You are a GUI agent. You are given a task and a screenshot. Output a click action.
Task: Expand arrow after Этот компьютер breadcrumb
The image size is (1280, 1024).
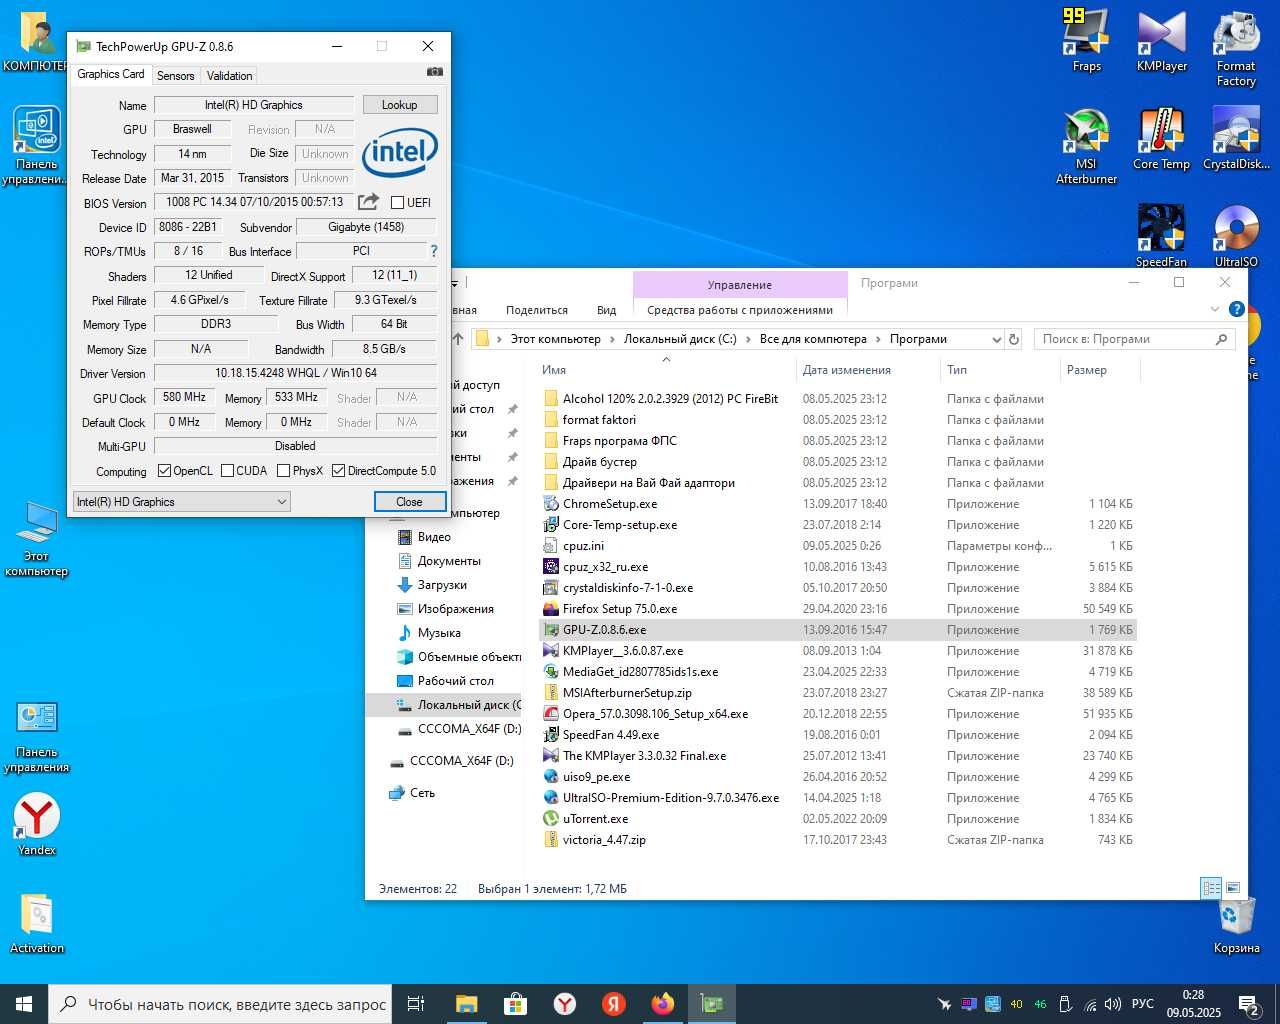tap(612, 339)
